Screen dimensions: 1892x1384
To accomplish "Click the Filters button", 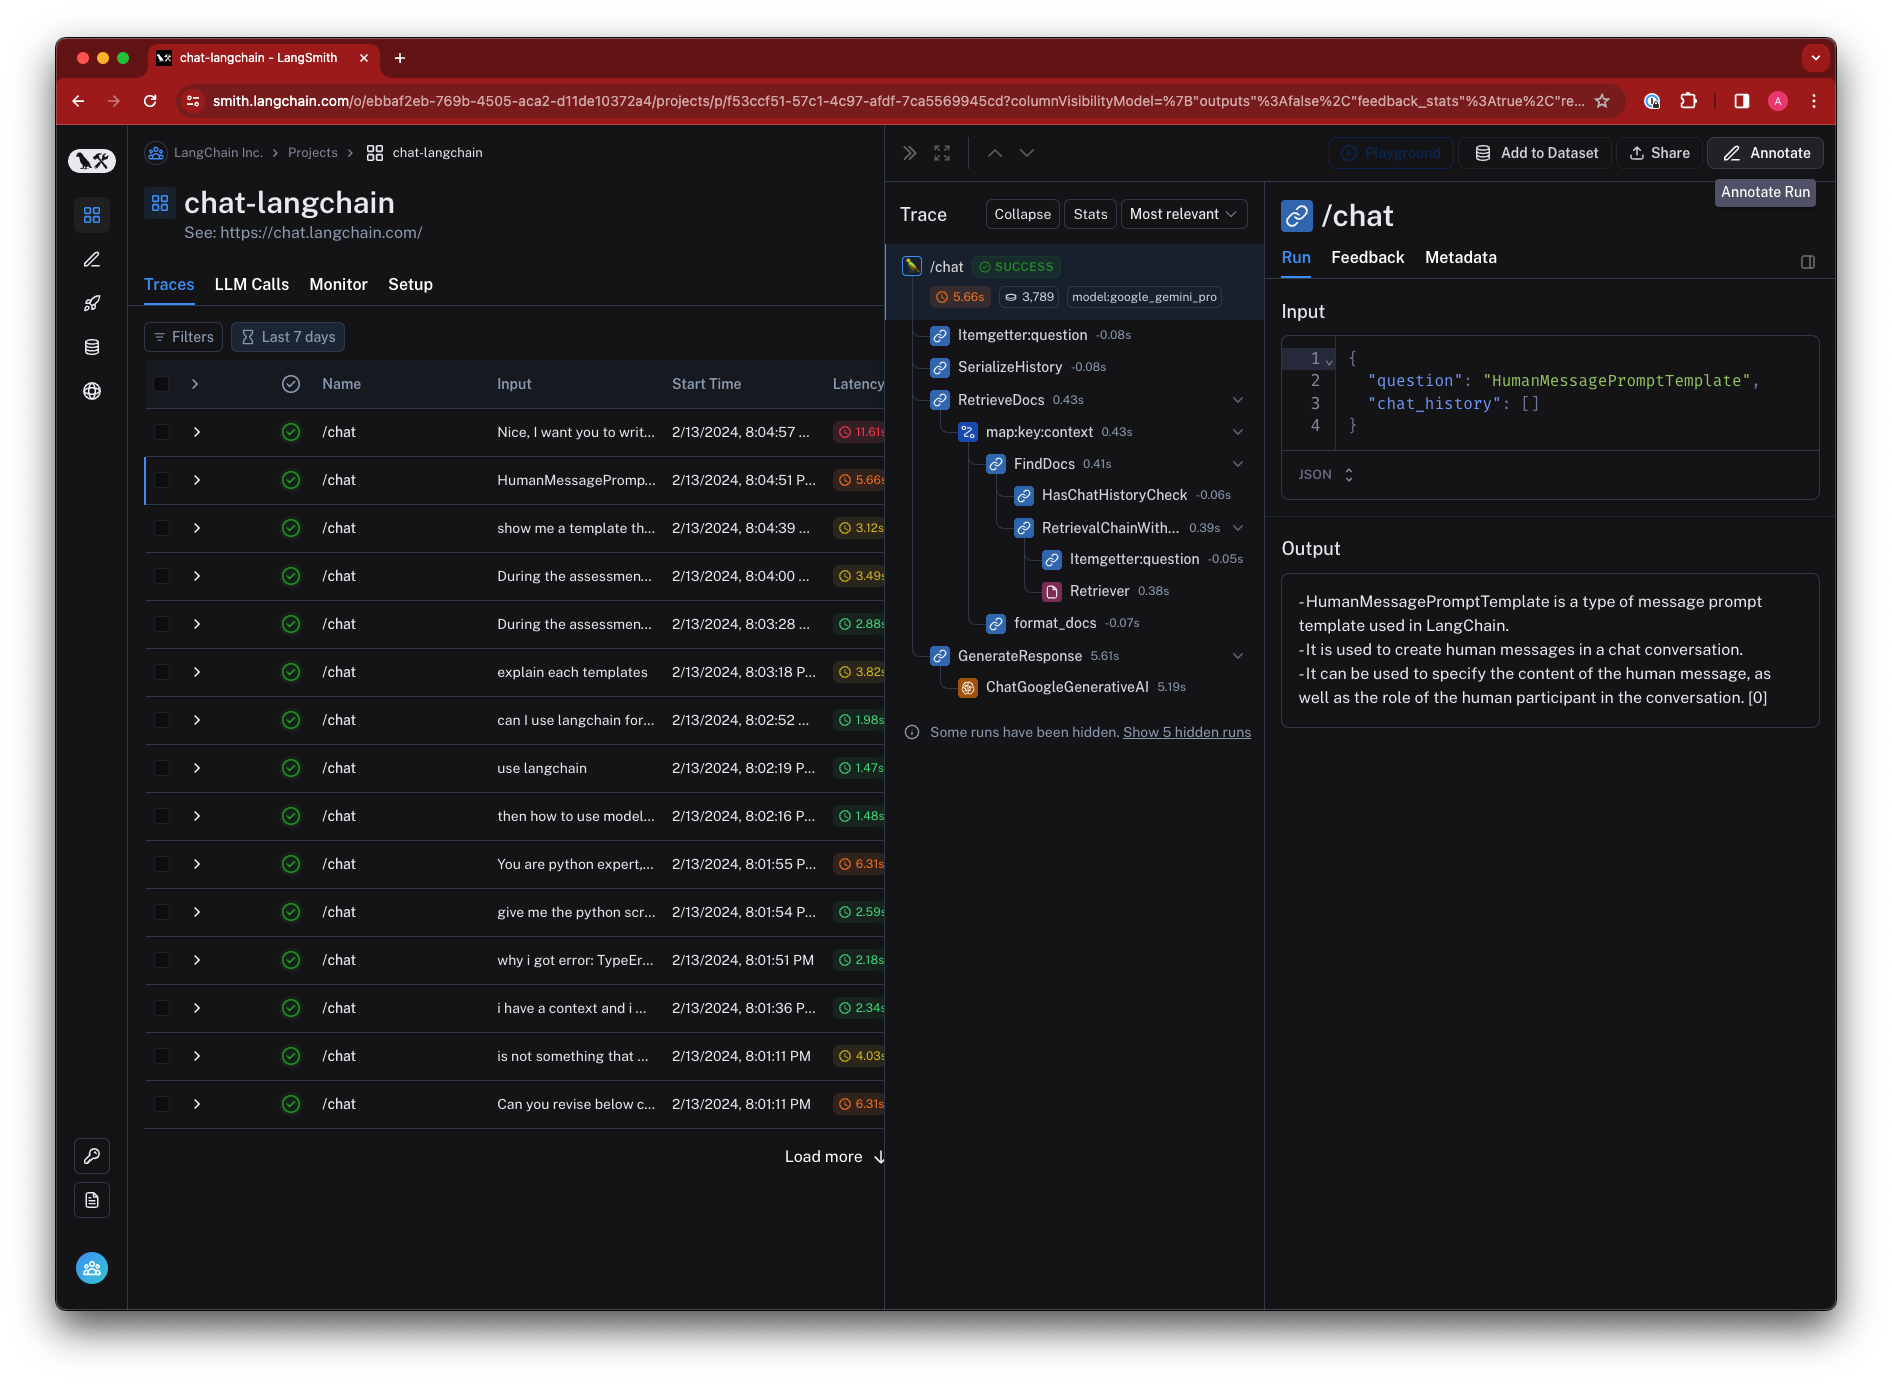I will [x=184, y=337].
